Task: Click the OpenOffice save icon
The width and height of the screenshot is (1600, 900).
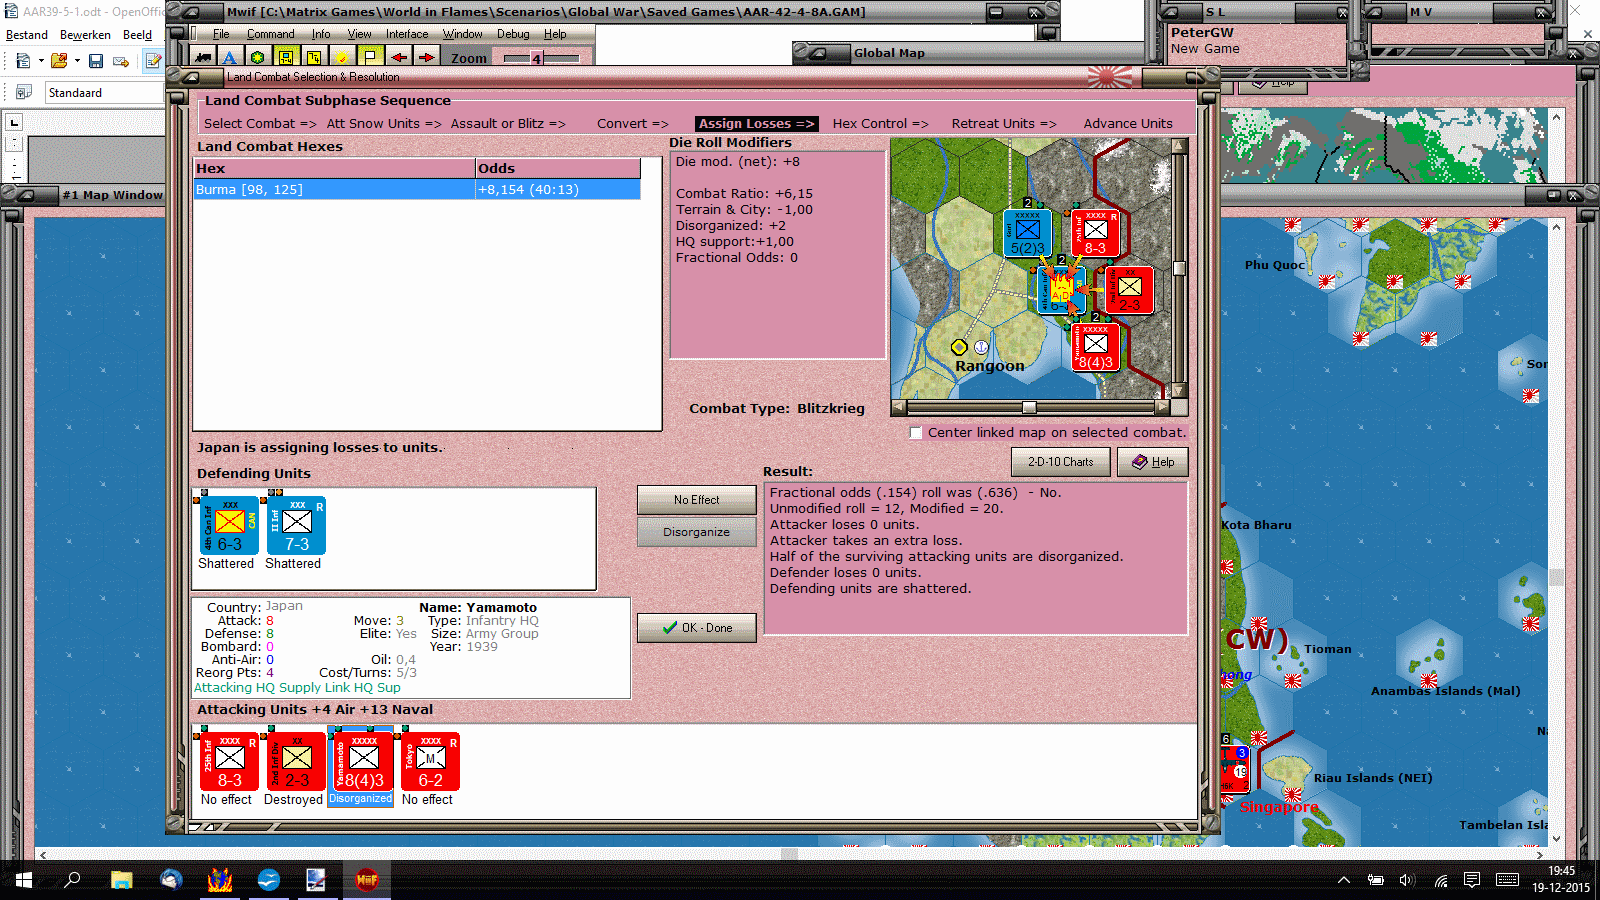Action: click(96, 61)
